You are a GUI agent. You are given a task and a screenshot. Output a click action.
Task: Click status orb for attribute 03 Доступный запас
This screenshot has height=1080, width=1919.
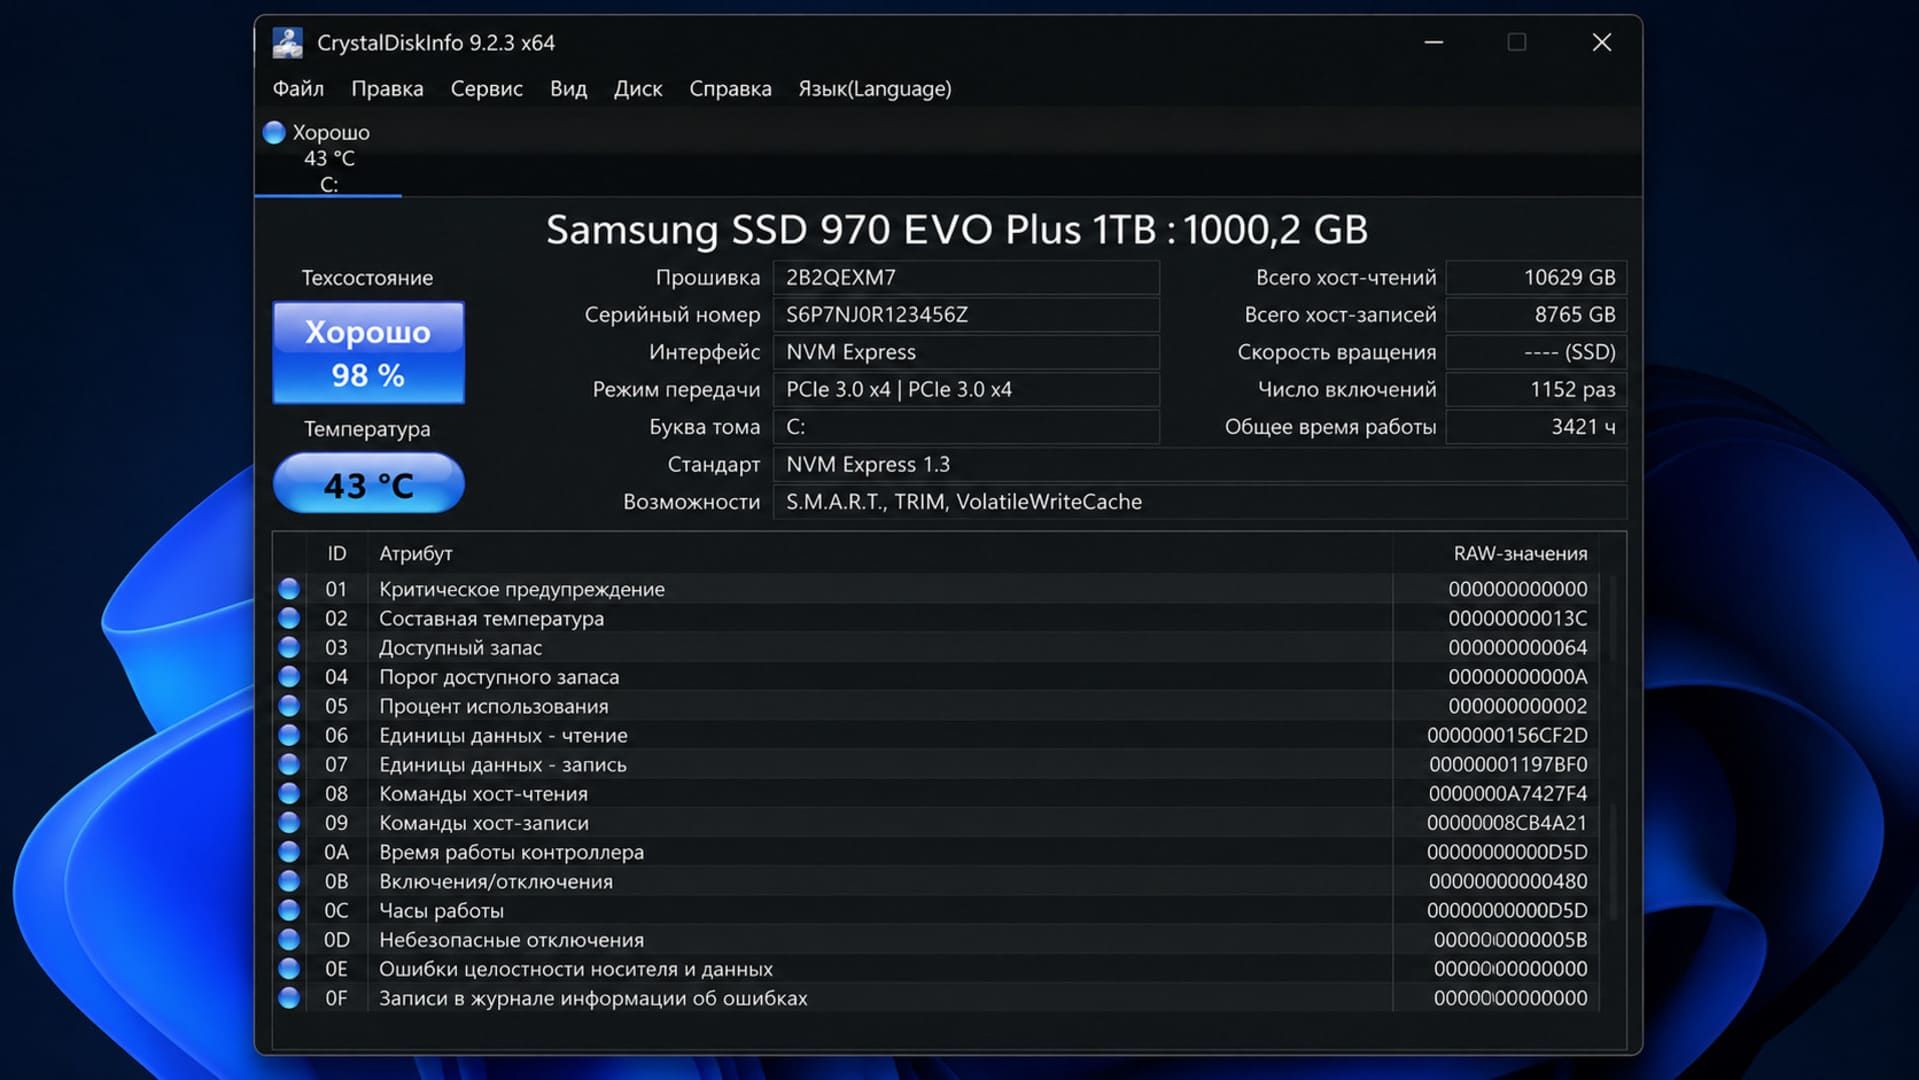289,647
